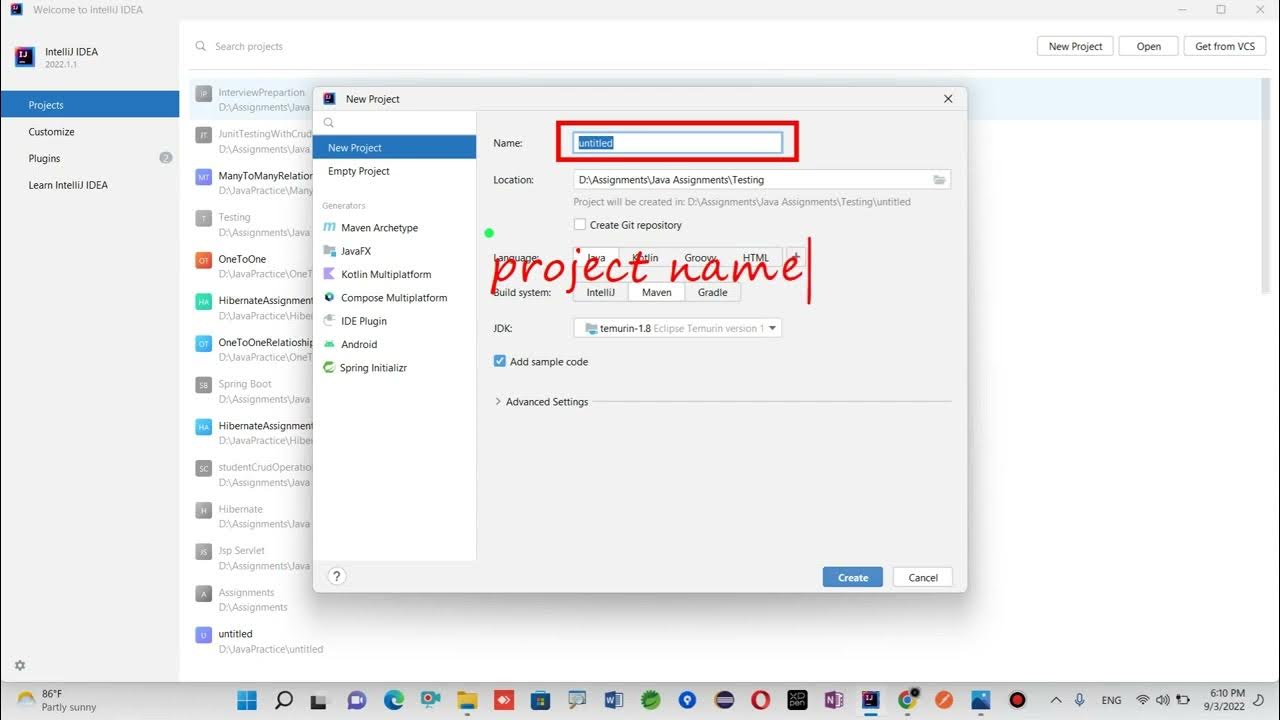Open Learn IntelliJ IDEA tab
The height and width of the screenshot is (720, 1280).
(x=90, y=185)
